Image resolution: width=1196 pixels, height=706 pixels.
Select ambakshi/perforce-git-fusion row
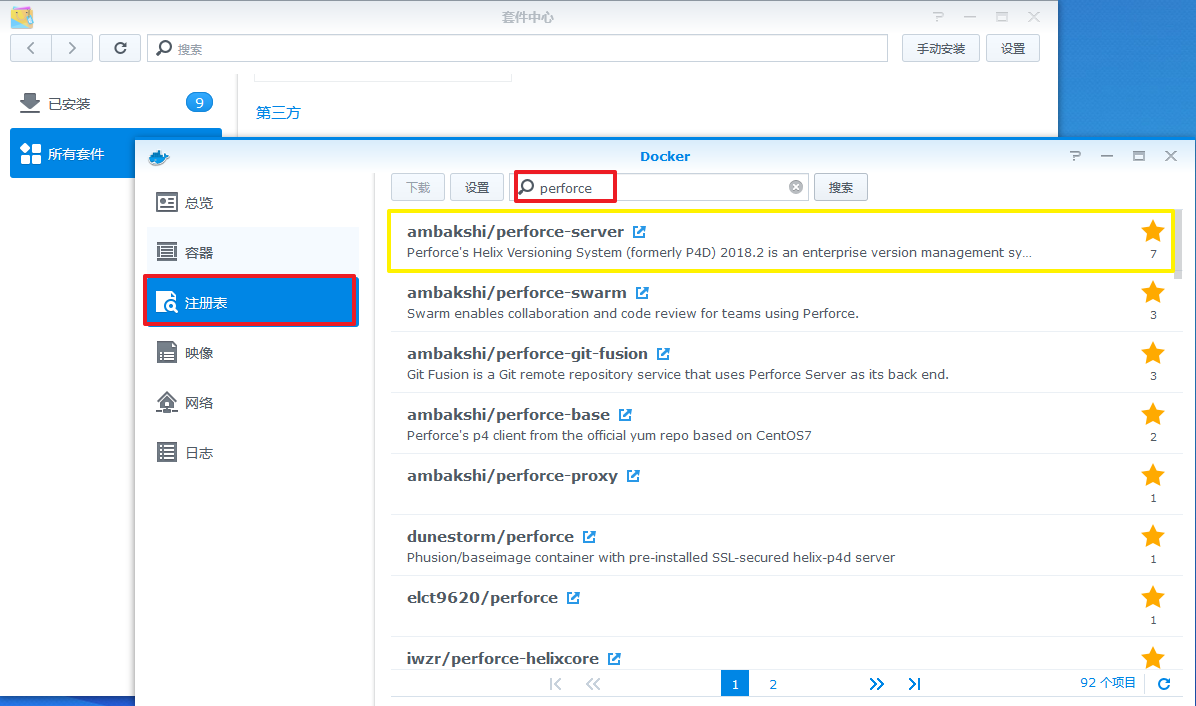pos(781,363)
